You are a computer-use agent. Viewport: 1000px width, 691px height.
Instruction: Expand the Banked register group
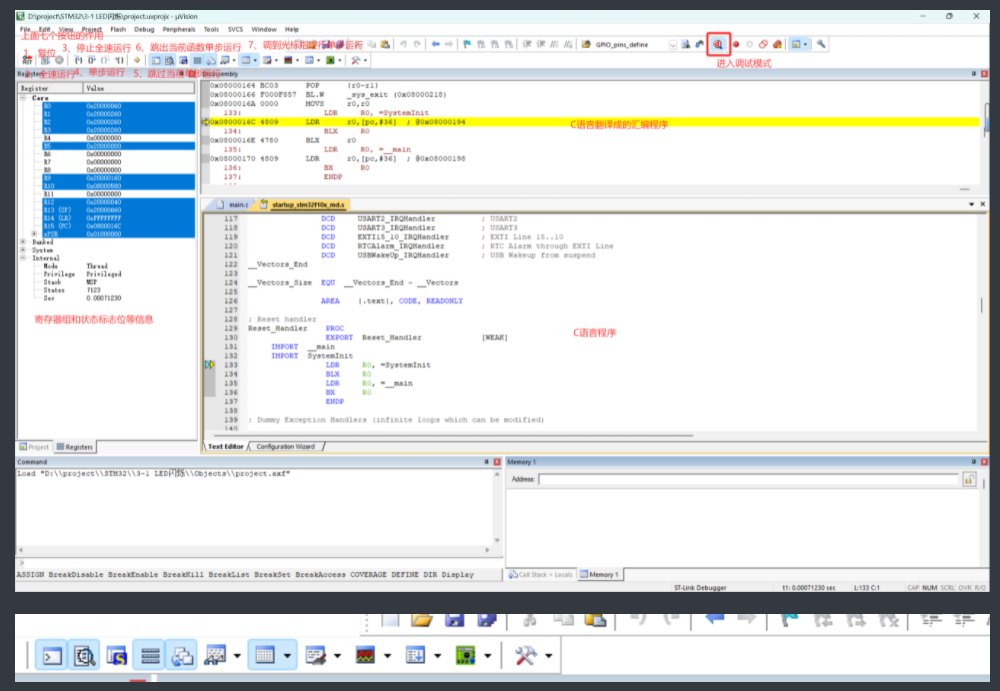pyautogui.click(x=23, y=242)
